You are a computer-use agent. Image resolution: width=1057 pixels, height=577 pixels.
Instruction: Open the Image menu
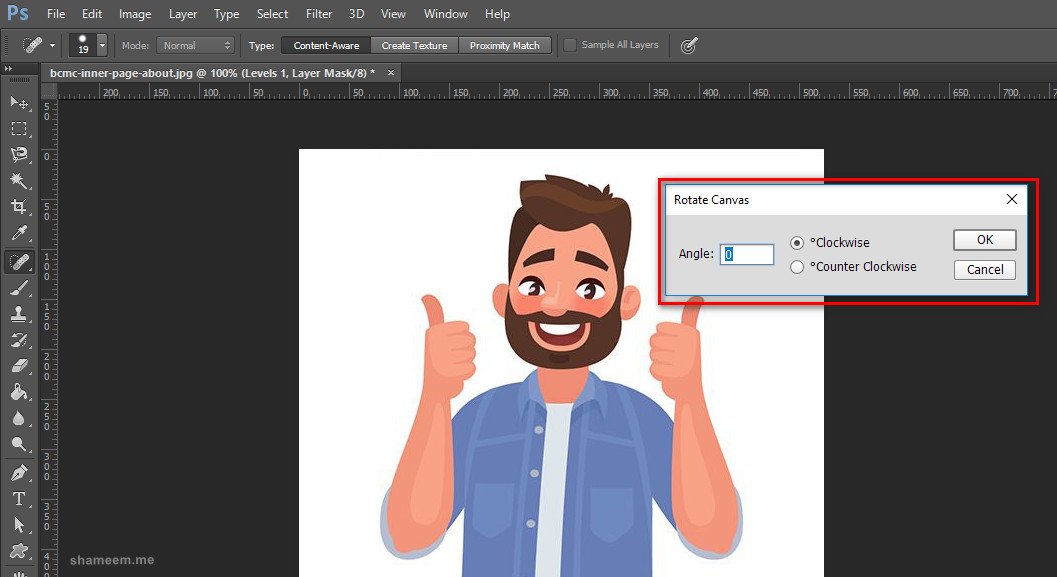[135, 14]
